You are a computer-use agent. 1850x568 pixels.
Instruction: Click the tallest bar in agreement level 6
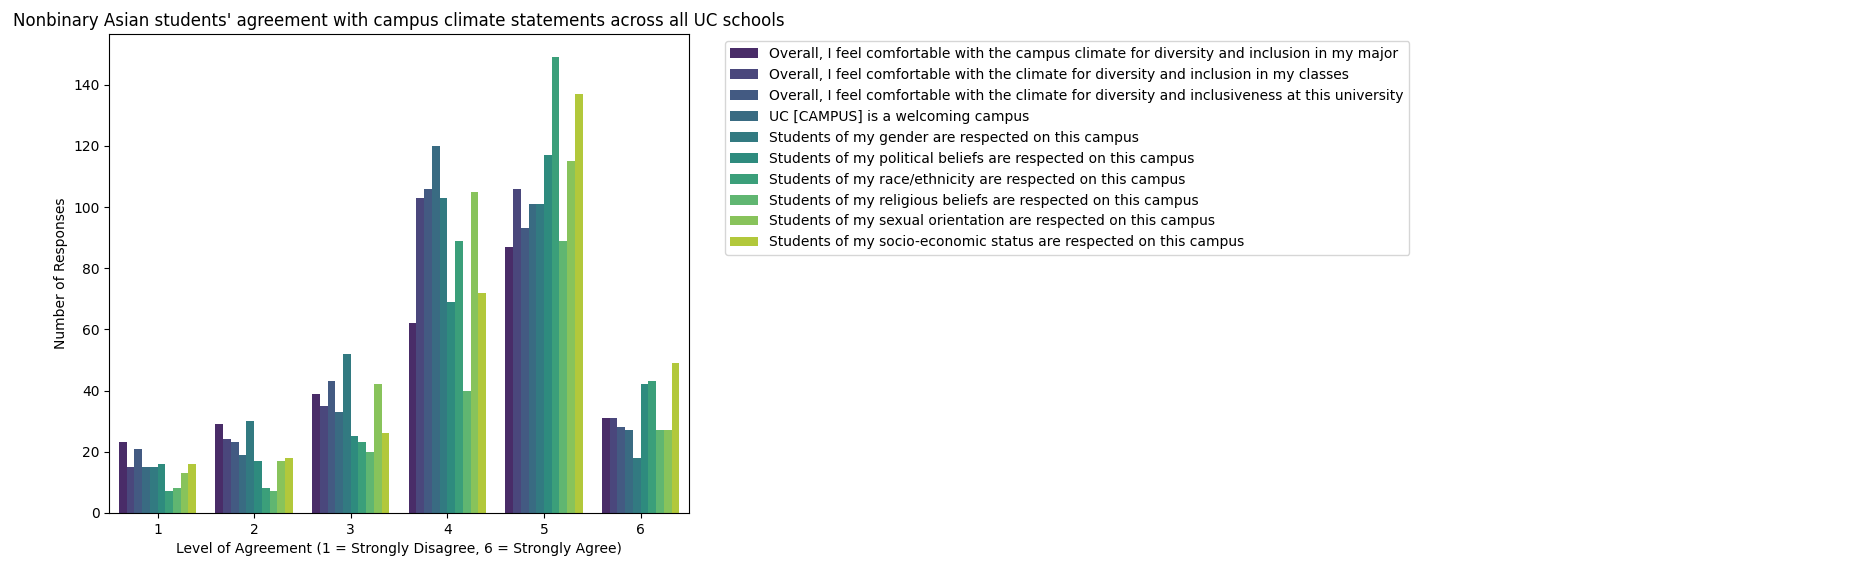(676, 438)
